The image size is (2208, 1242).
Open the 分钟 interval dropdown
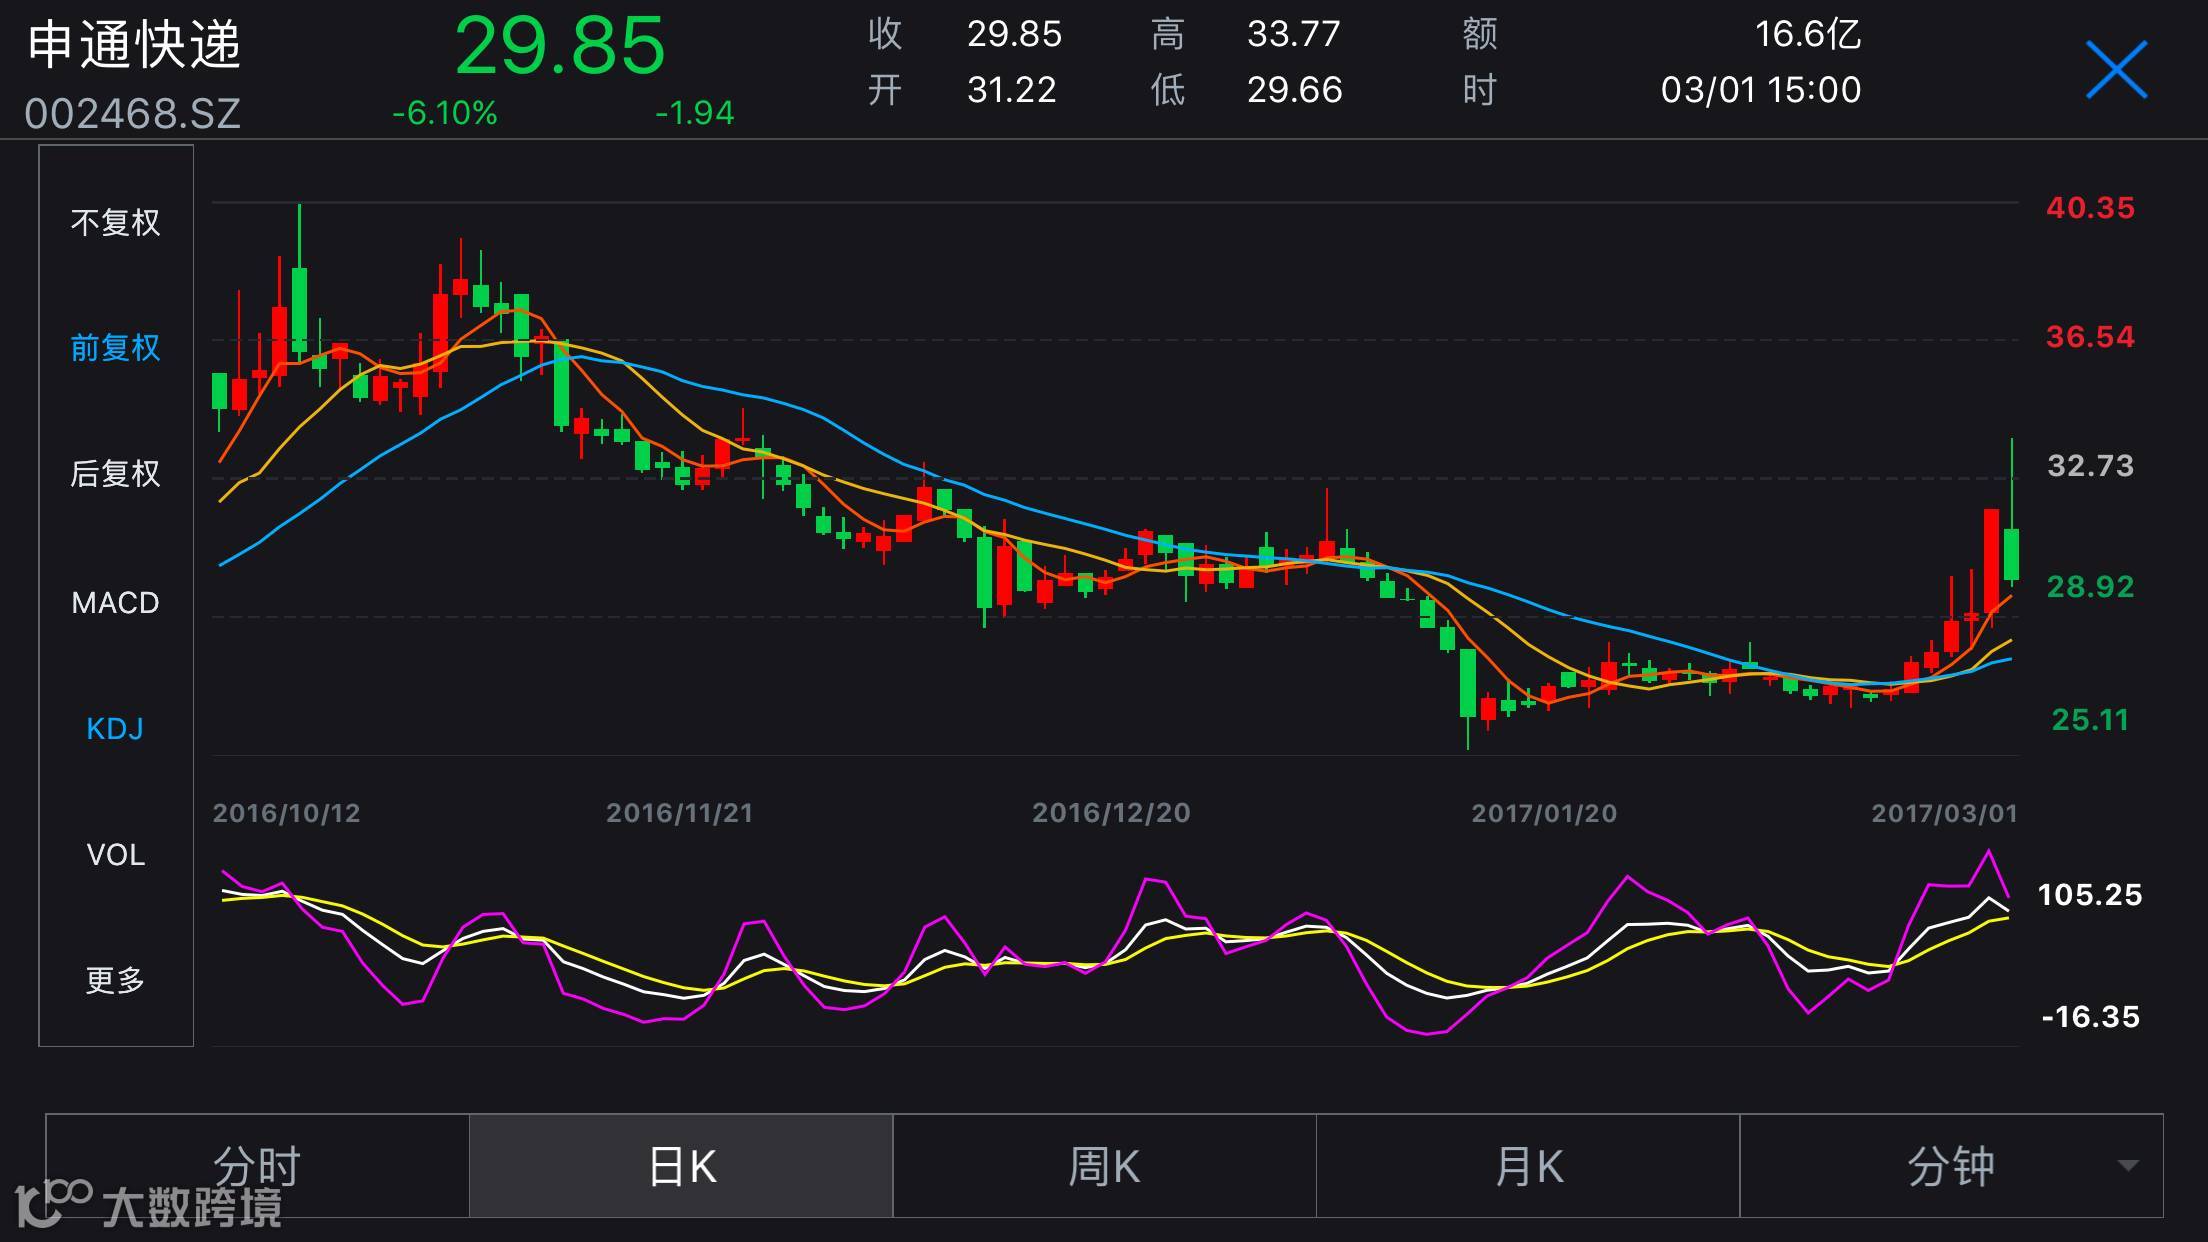click(x=1950, y=1166)
